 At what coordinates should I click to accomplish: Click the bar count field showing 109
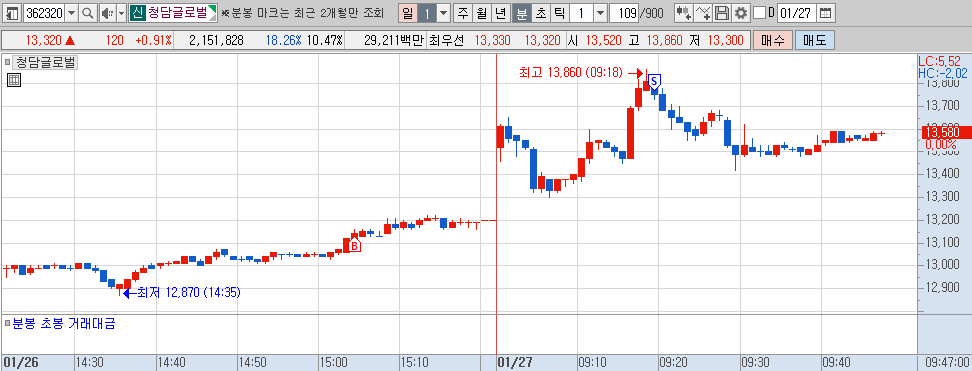coord(624,12)
